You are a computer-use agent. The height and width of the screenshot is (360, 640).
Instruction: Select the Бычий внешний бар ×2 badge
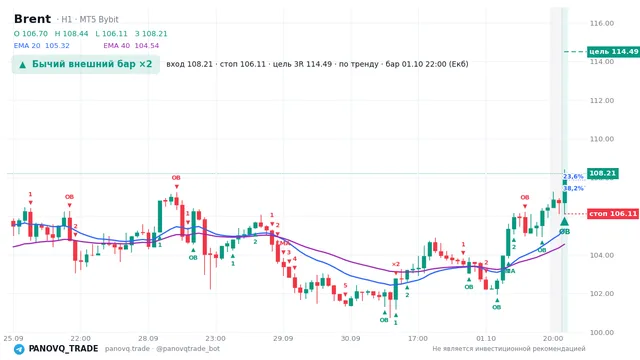point(86,64)
